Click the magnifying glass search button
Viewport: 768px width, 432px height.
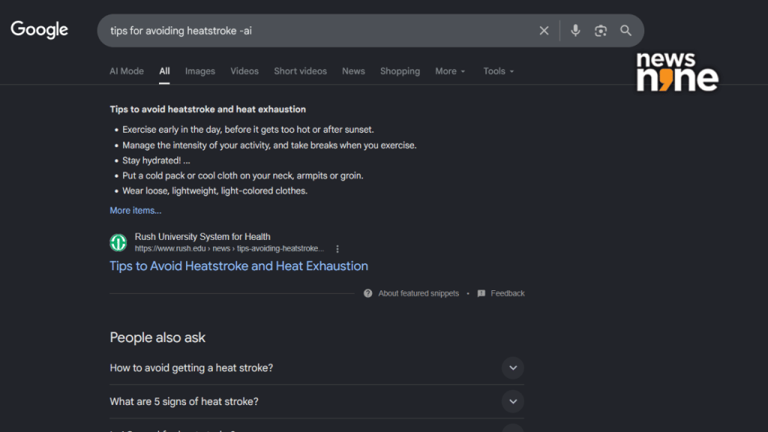point(625,30)
